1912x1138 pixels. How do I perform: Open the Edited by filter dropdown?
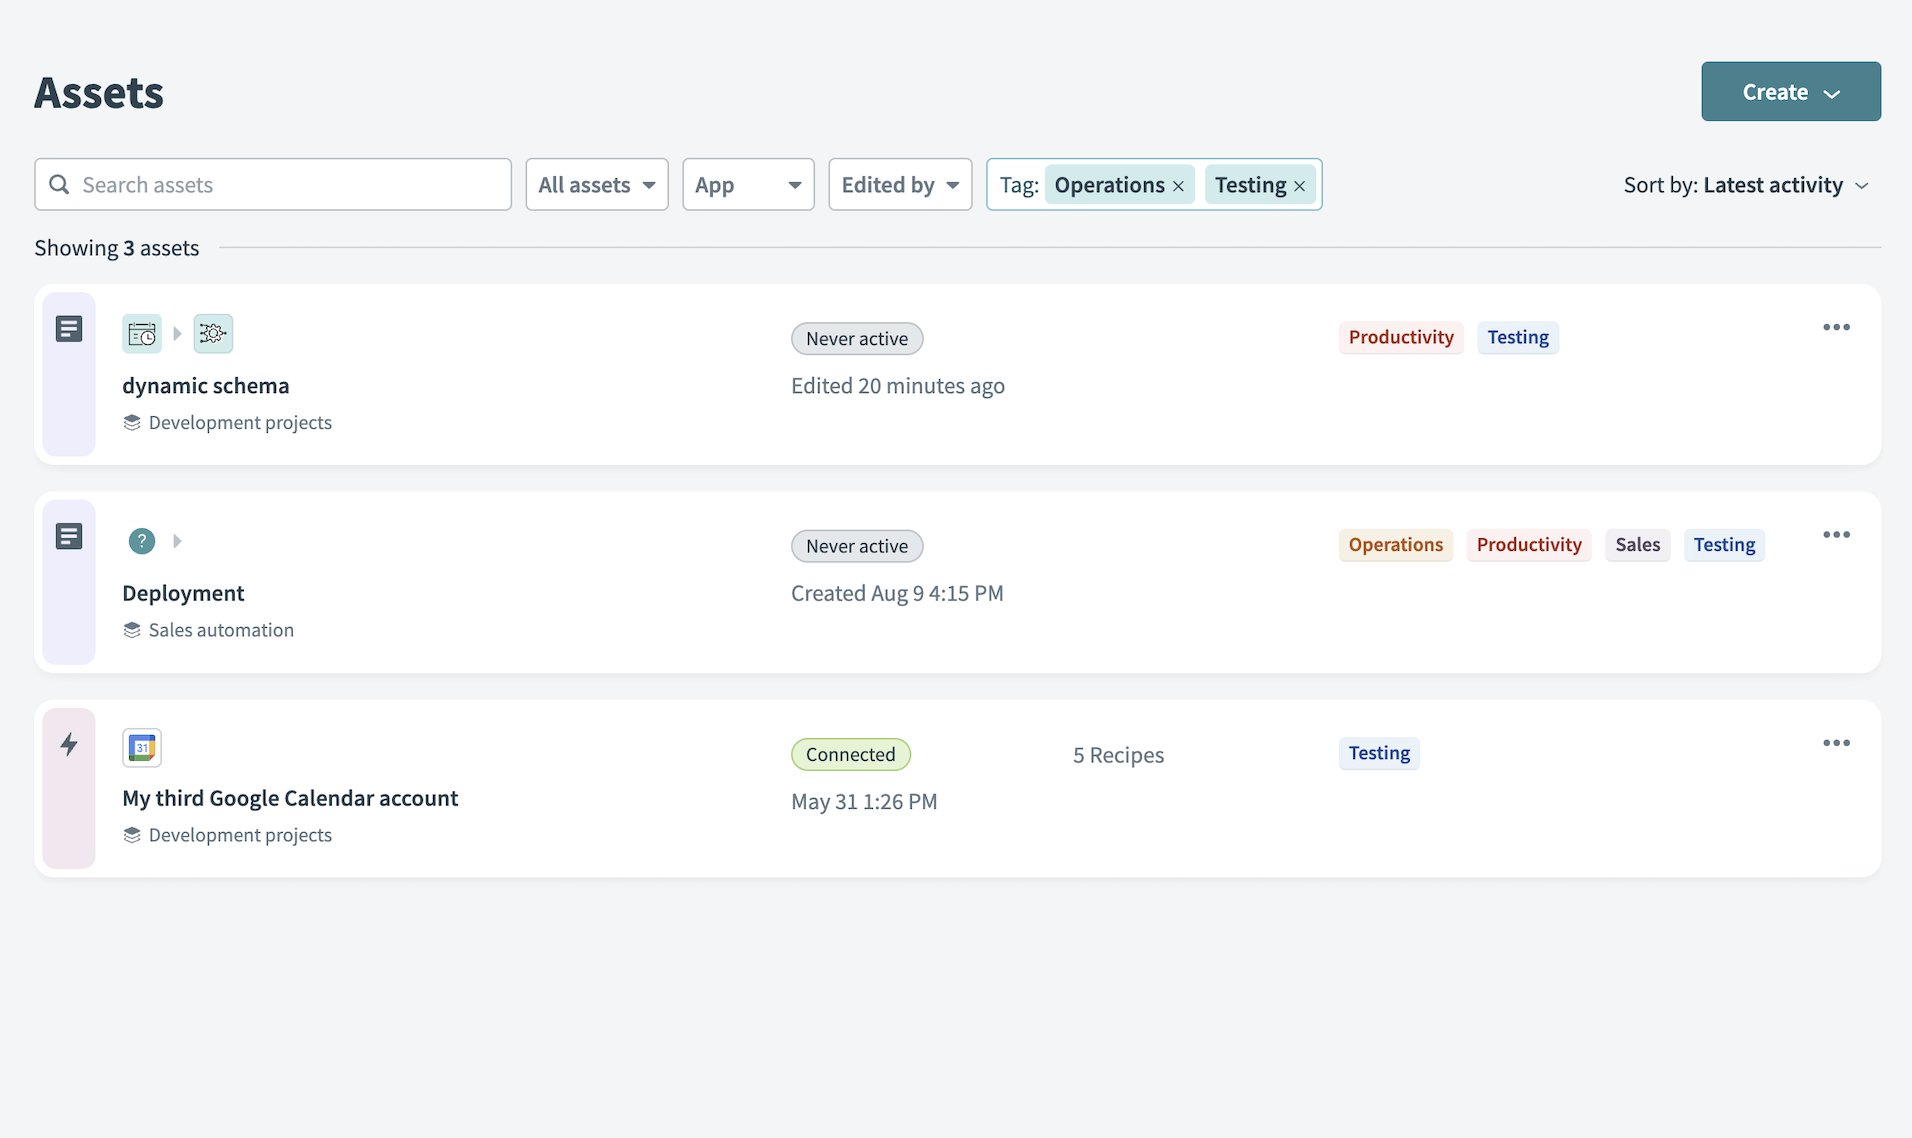pyautogui.click(x=900, y=185)
